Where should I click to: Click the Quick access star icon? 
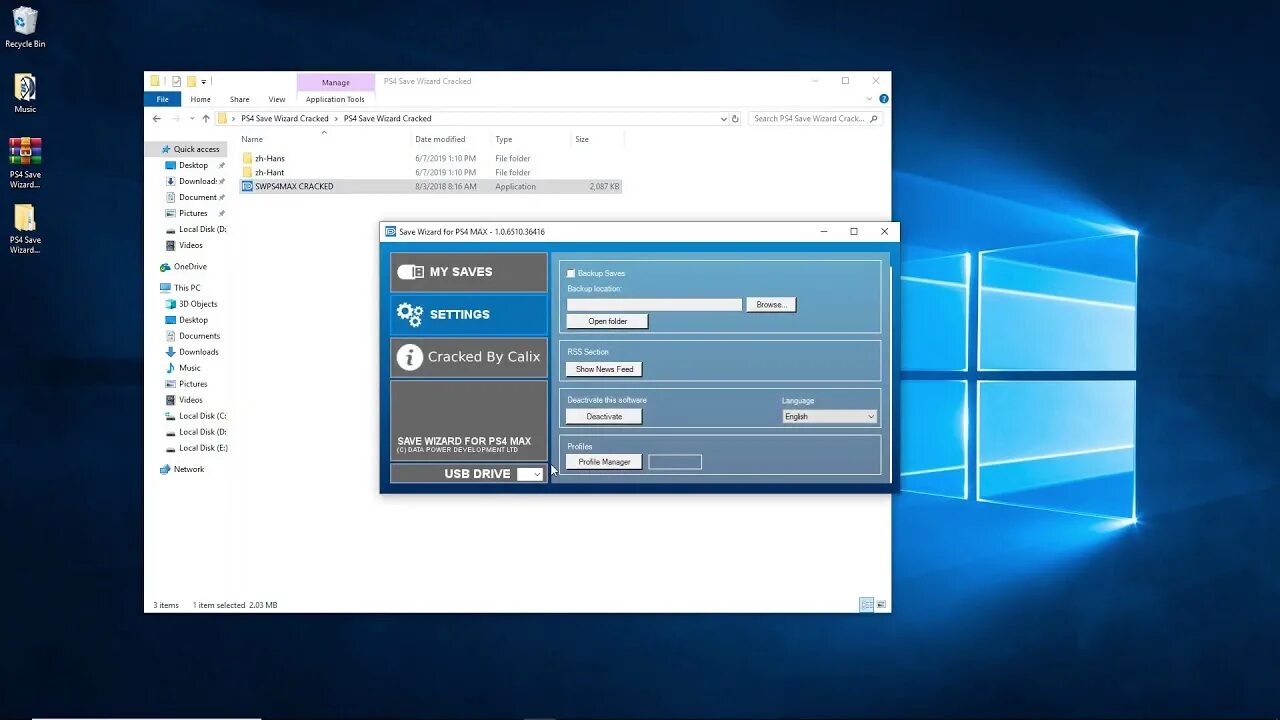166,149
